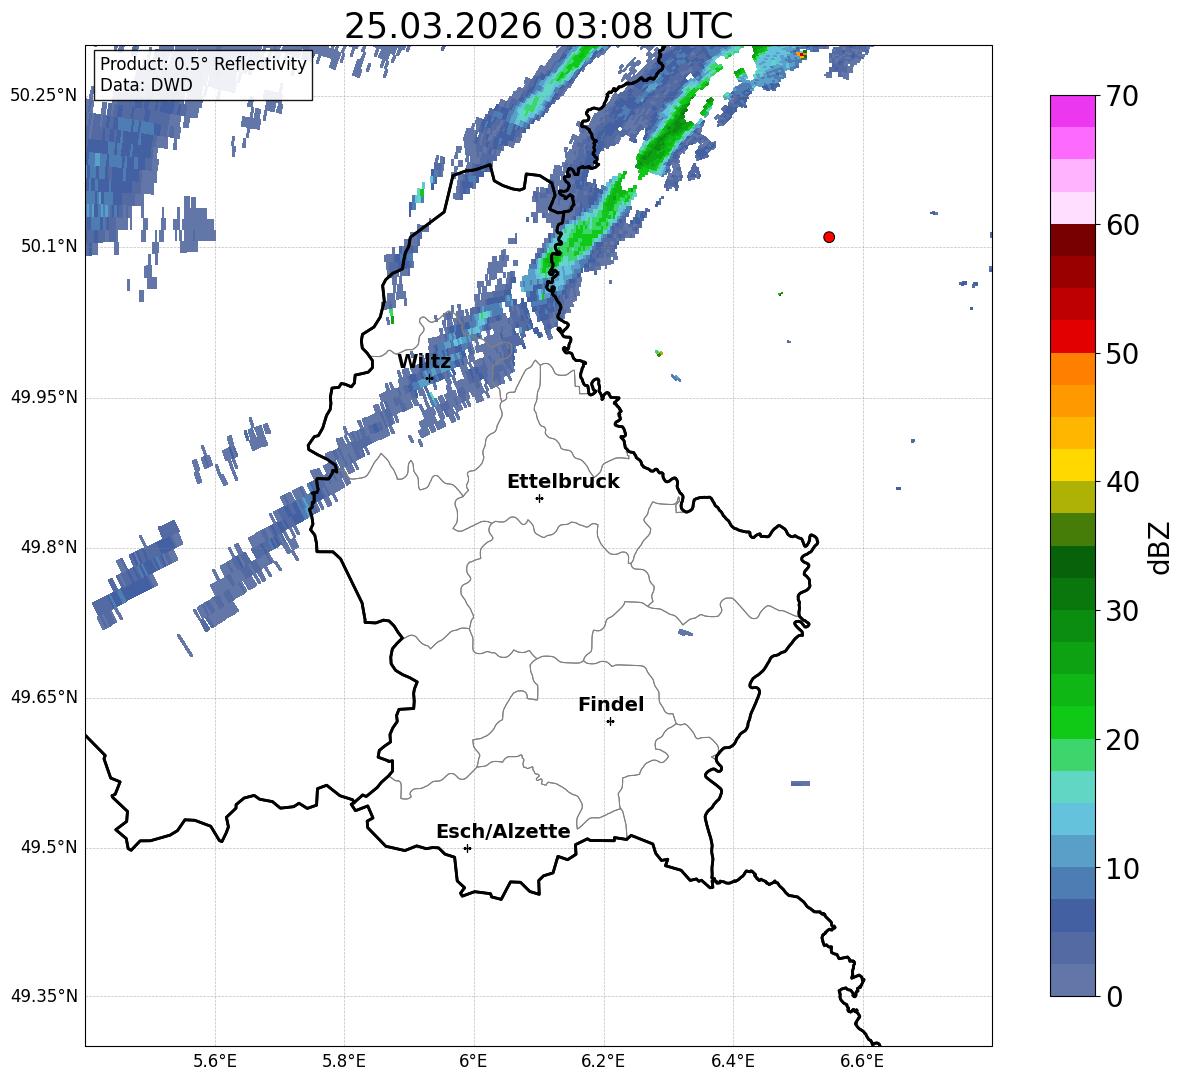Click the 49.65°N latitude label
This screenshot has height=1081, width=1184.
tap(44, 697)
